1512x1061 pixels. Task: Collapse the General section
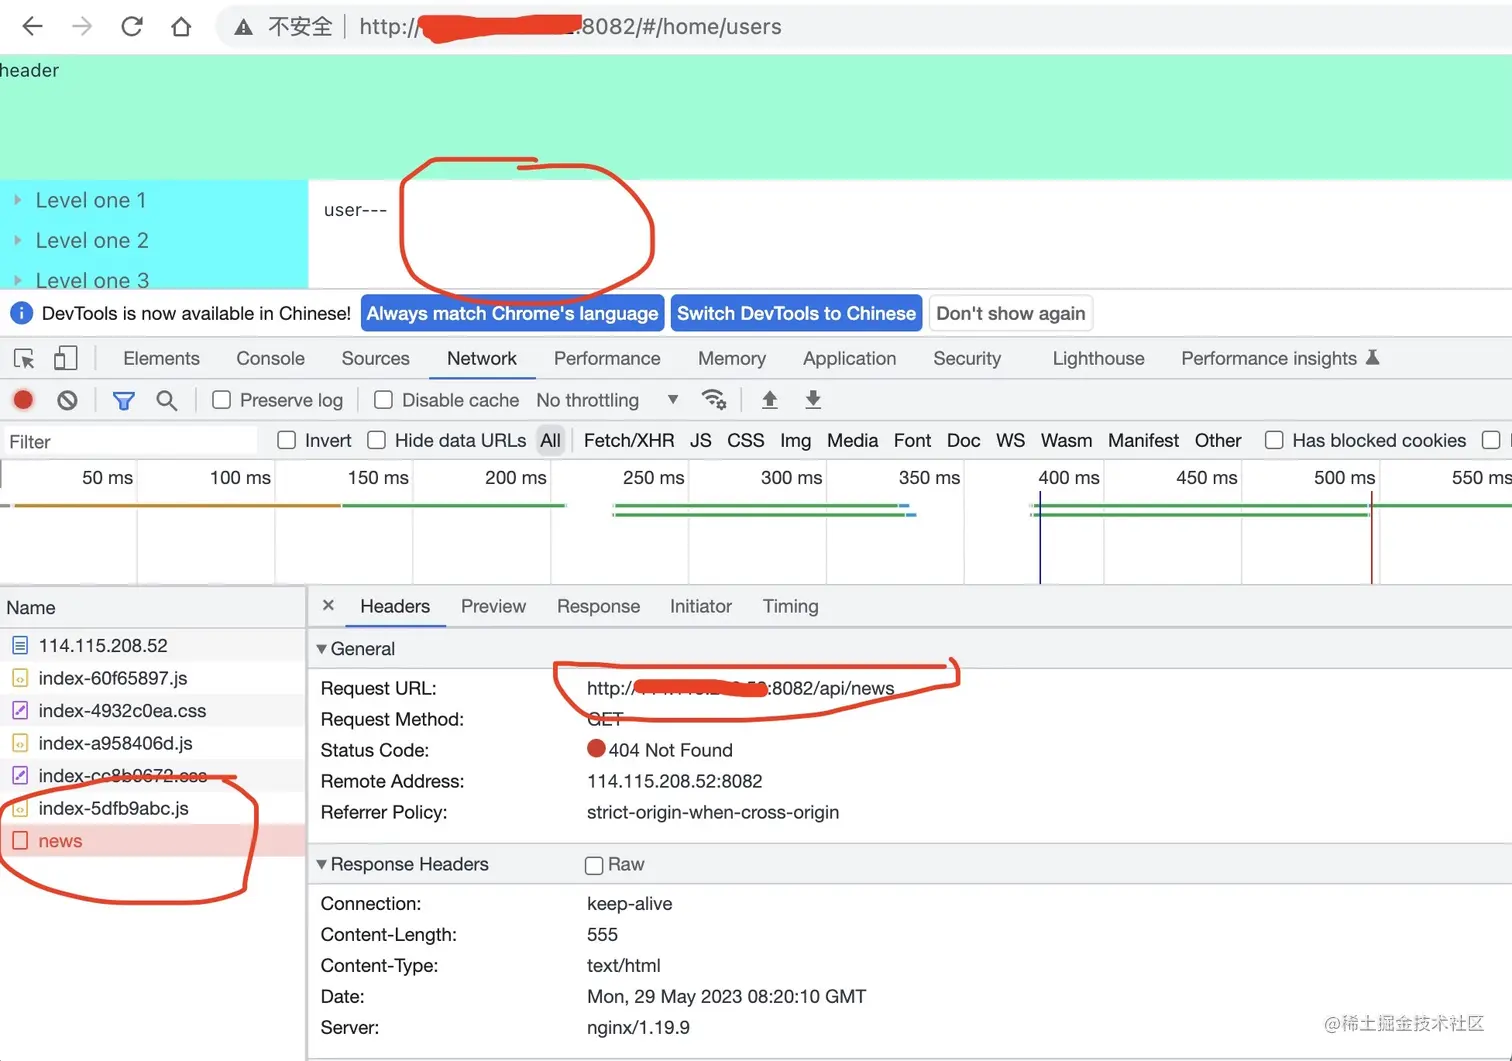point(322,649)
